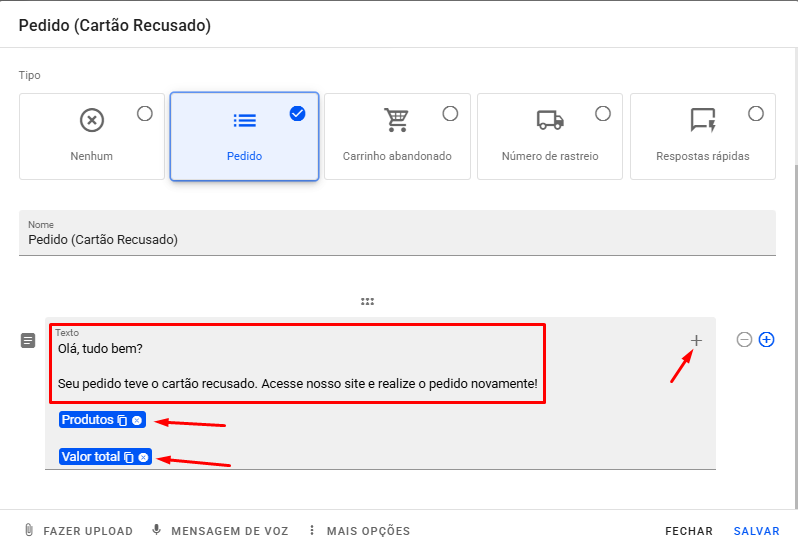This screenshot has width=798, height=550.
Task: Remove the Valor total tag
Action: (x=144, y=457)
